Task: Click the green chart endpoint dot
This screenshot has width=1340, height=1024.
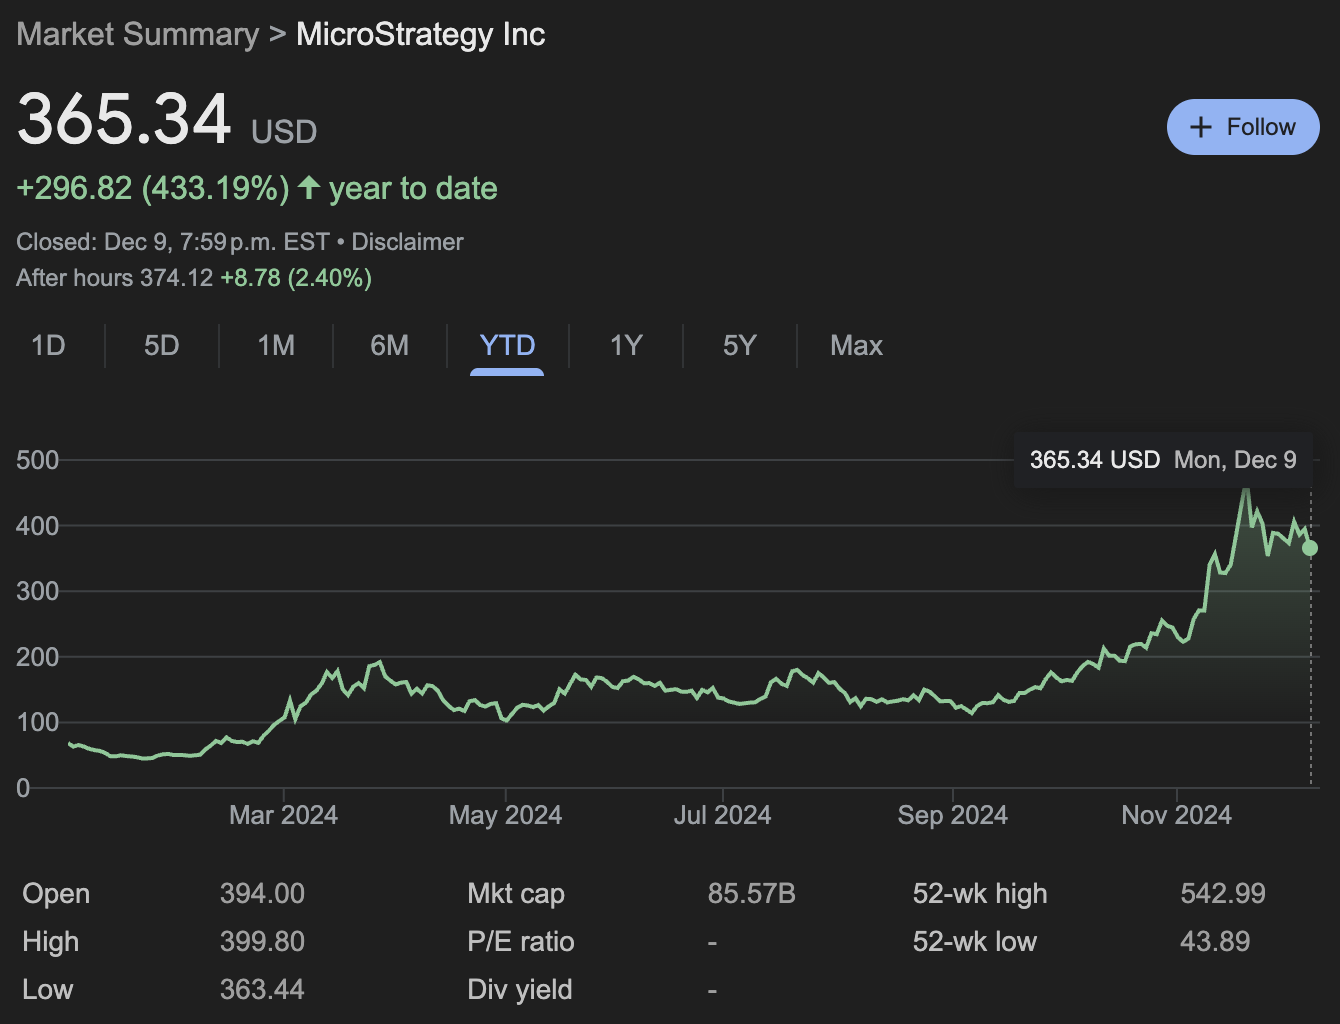Action: point(1310,548)
